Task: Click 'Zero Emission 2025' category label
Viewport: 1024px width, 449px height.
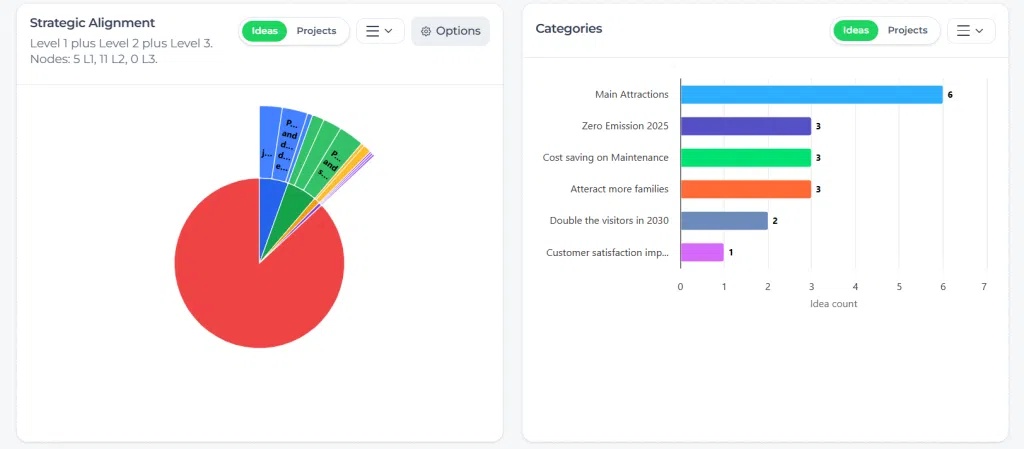Action: click(625, 126)
